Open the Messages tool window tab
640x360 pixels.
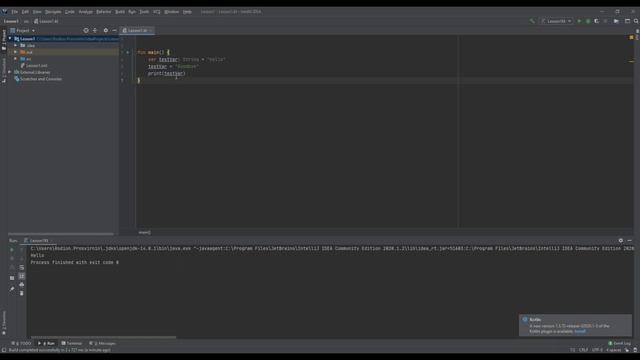pos(102,344)
